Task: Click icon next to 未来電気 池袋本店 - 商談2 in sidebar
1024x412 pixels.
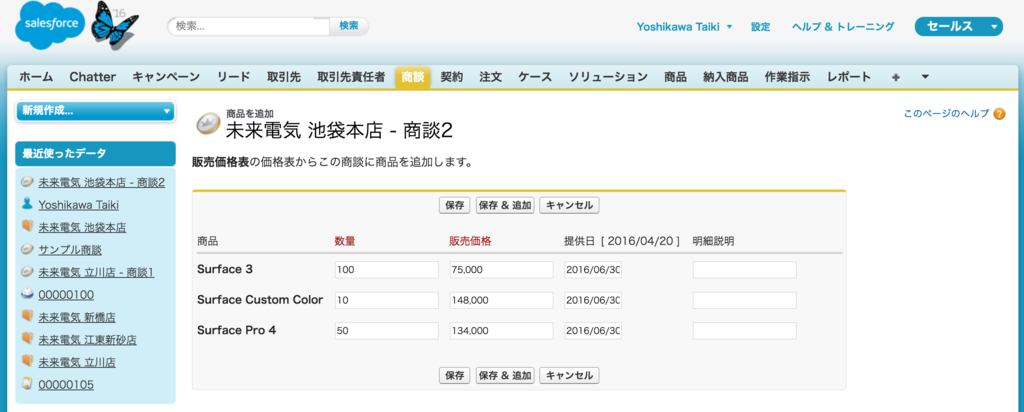Action: [27, 182]
